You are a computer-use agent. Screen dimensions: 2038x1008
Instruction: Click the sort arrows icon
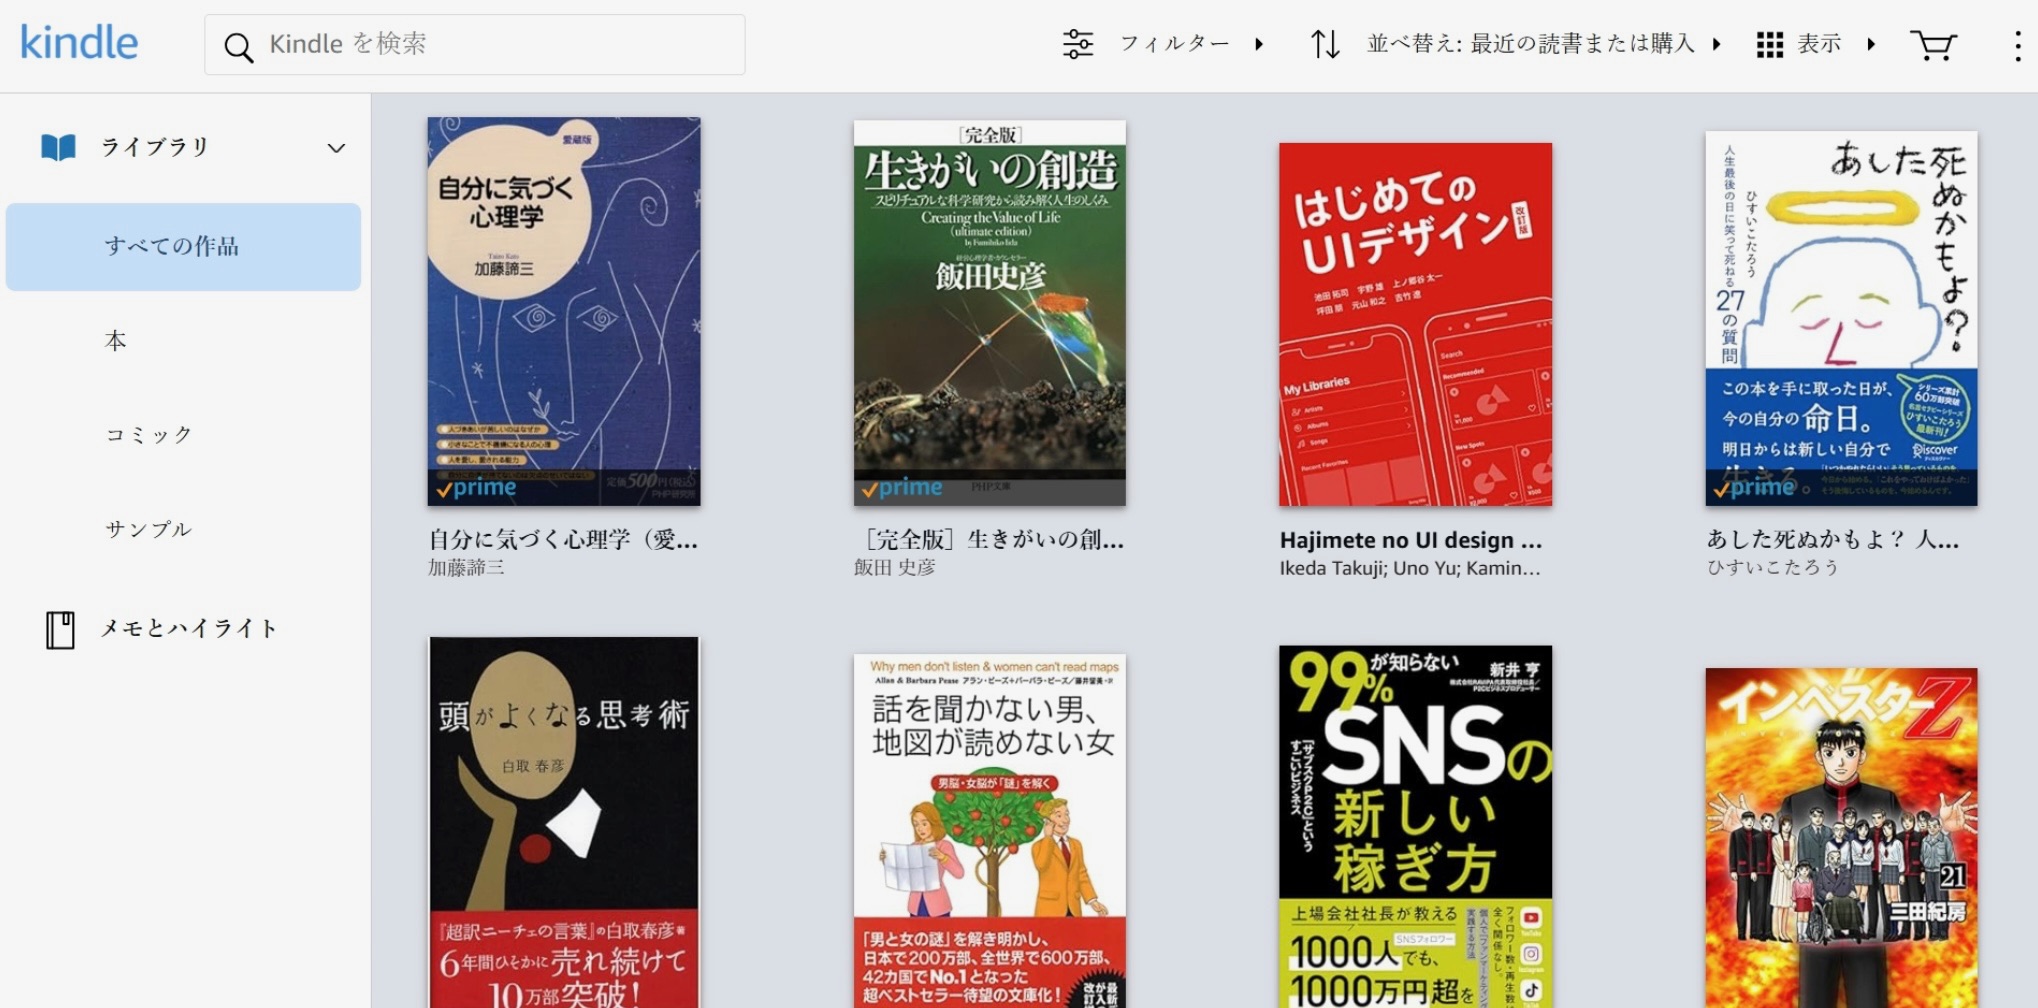[1325, 44]
